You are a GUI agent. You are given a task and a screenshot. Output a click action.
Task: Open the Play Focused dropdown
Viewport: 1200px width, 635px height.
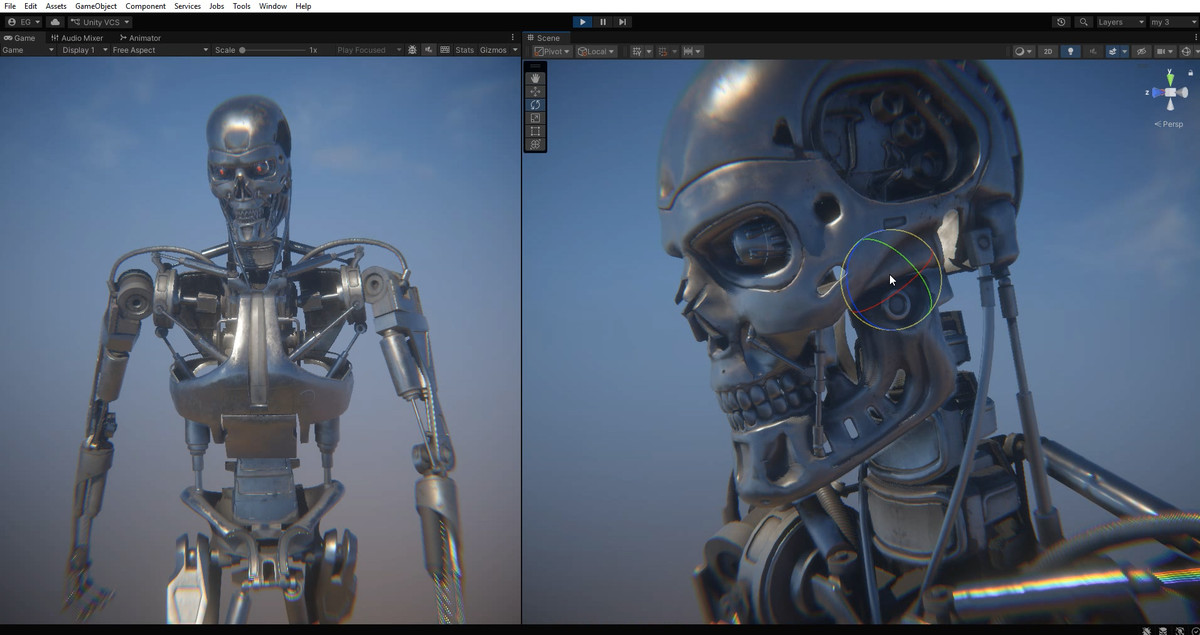368,50
